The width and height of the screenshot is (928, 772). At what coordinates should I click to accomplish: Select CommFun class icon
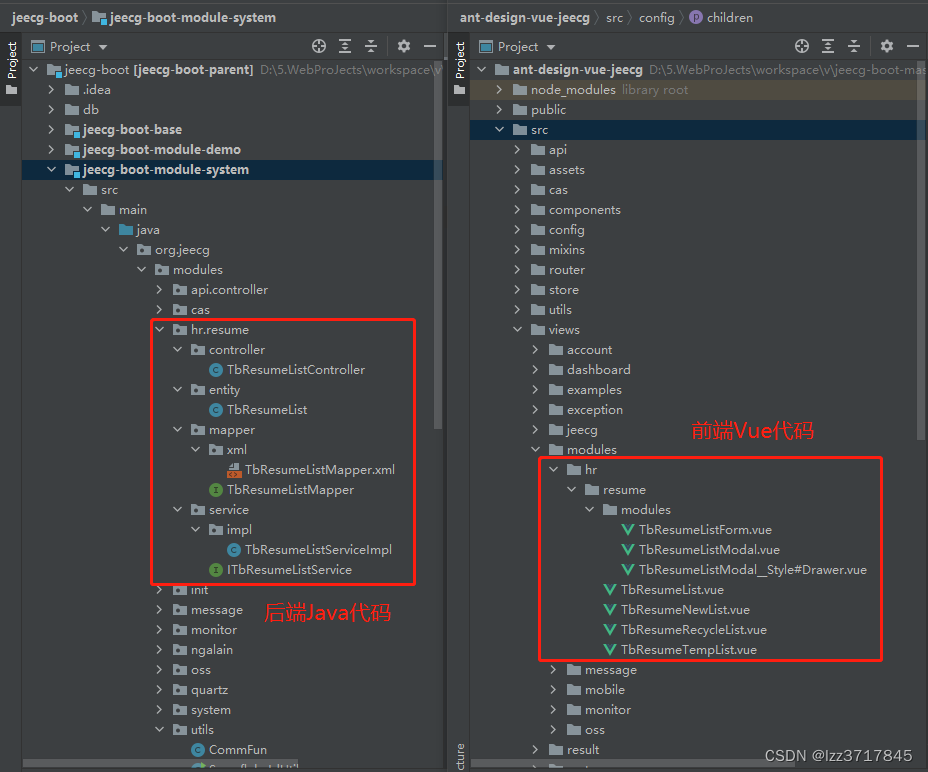click(x=198, y=750)
